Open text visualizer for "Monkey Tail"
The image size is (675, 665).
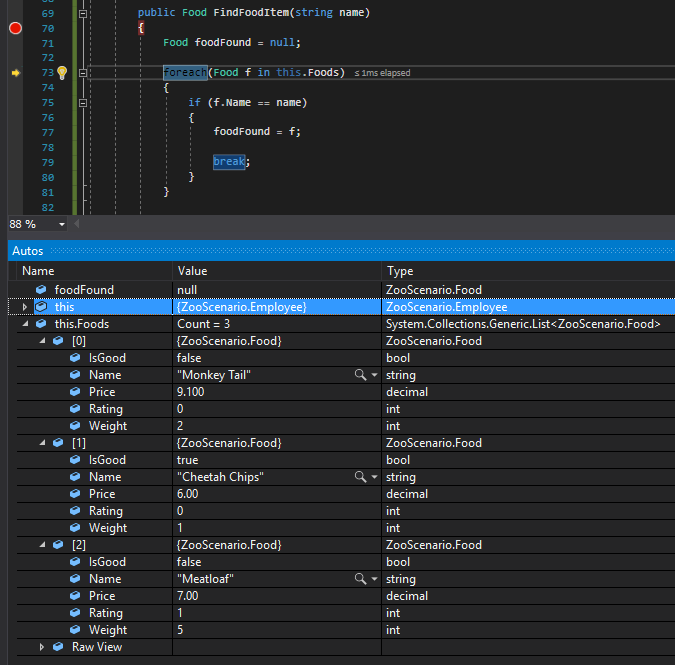click(360, 375)
